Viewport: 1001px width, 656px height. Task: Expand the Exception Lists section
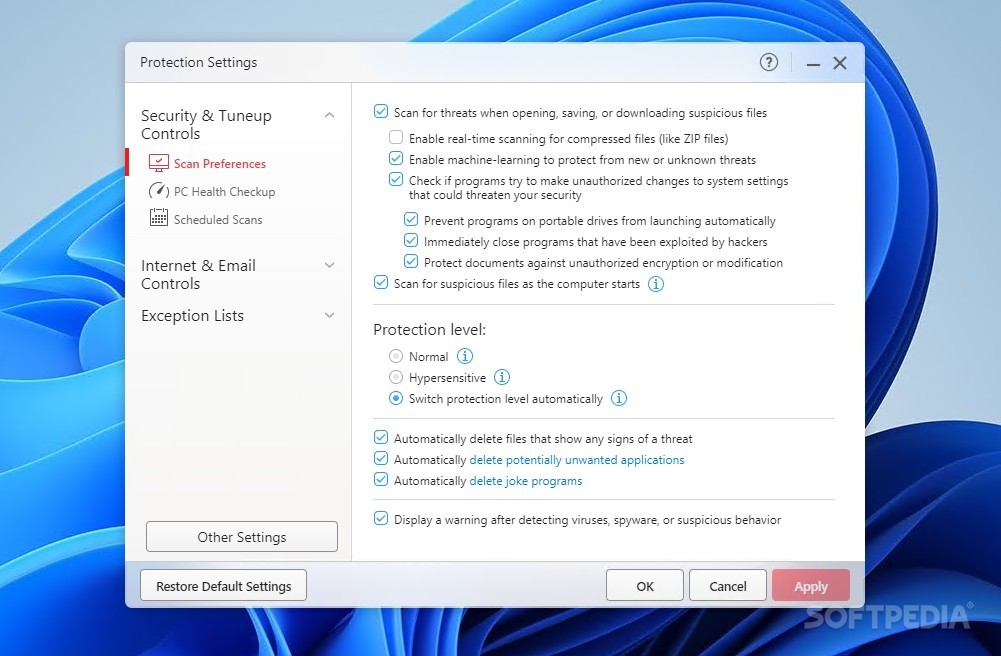click(329, 315)
